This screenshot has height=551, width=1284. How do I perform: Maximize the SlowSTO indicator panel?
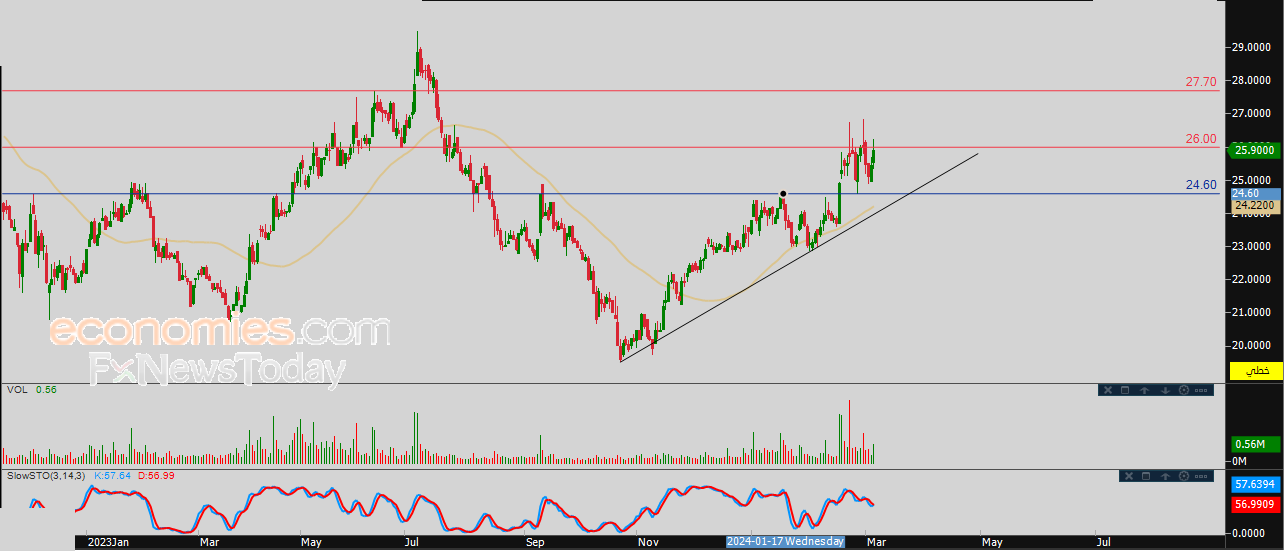[1146, 476]
